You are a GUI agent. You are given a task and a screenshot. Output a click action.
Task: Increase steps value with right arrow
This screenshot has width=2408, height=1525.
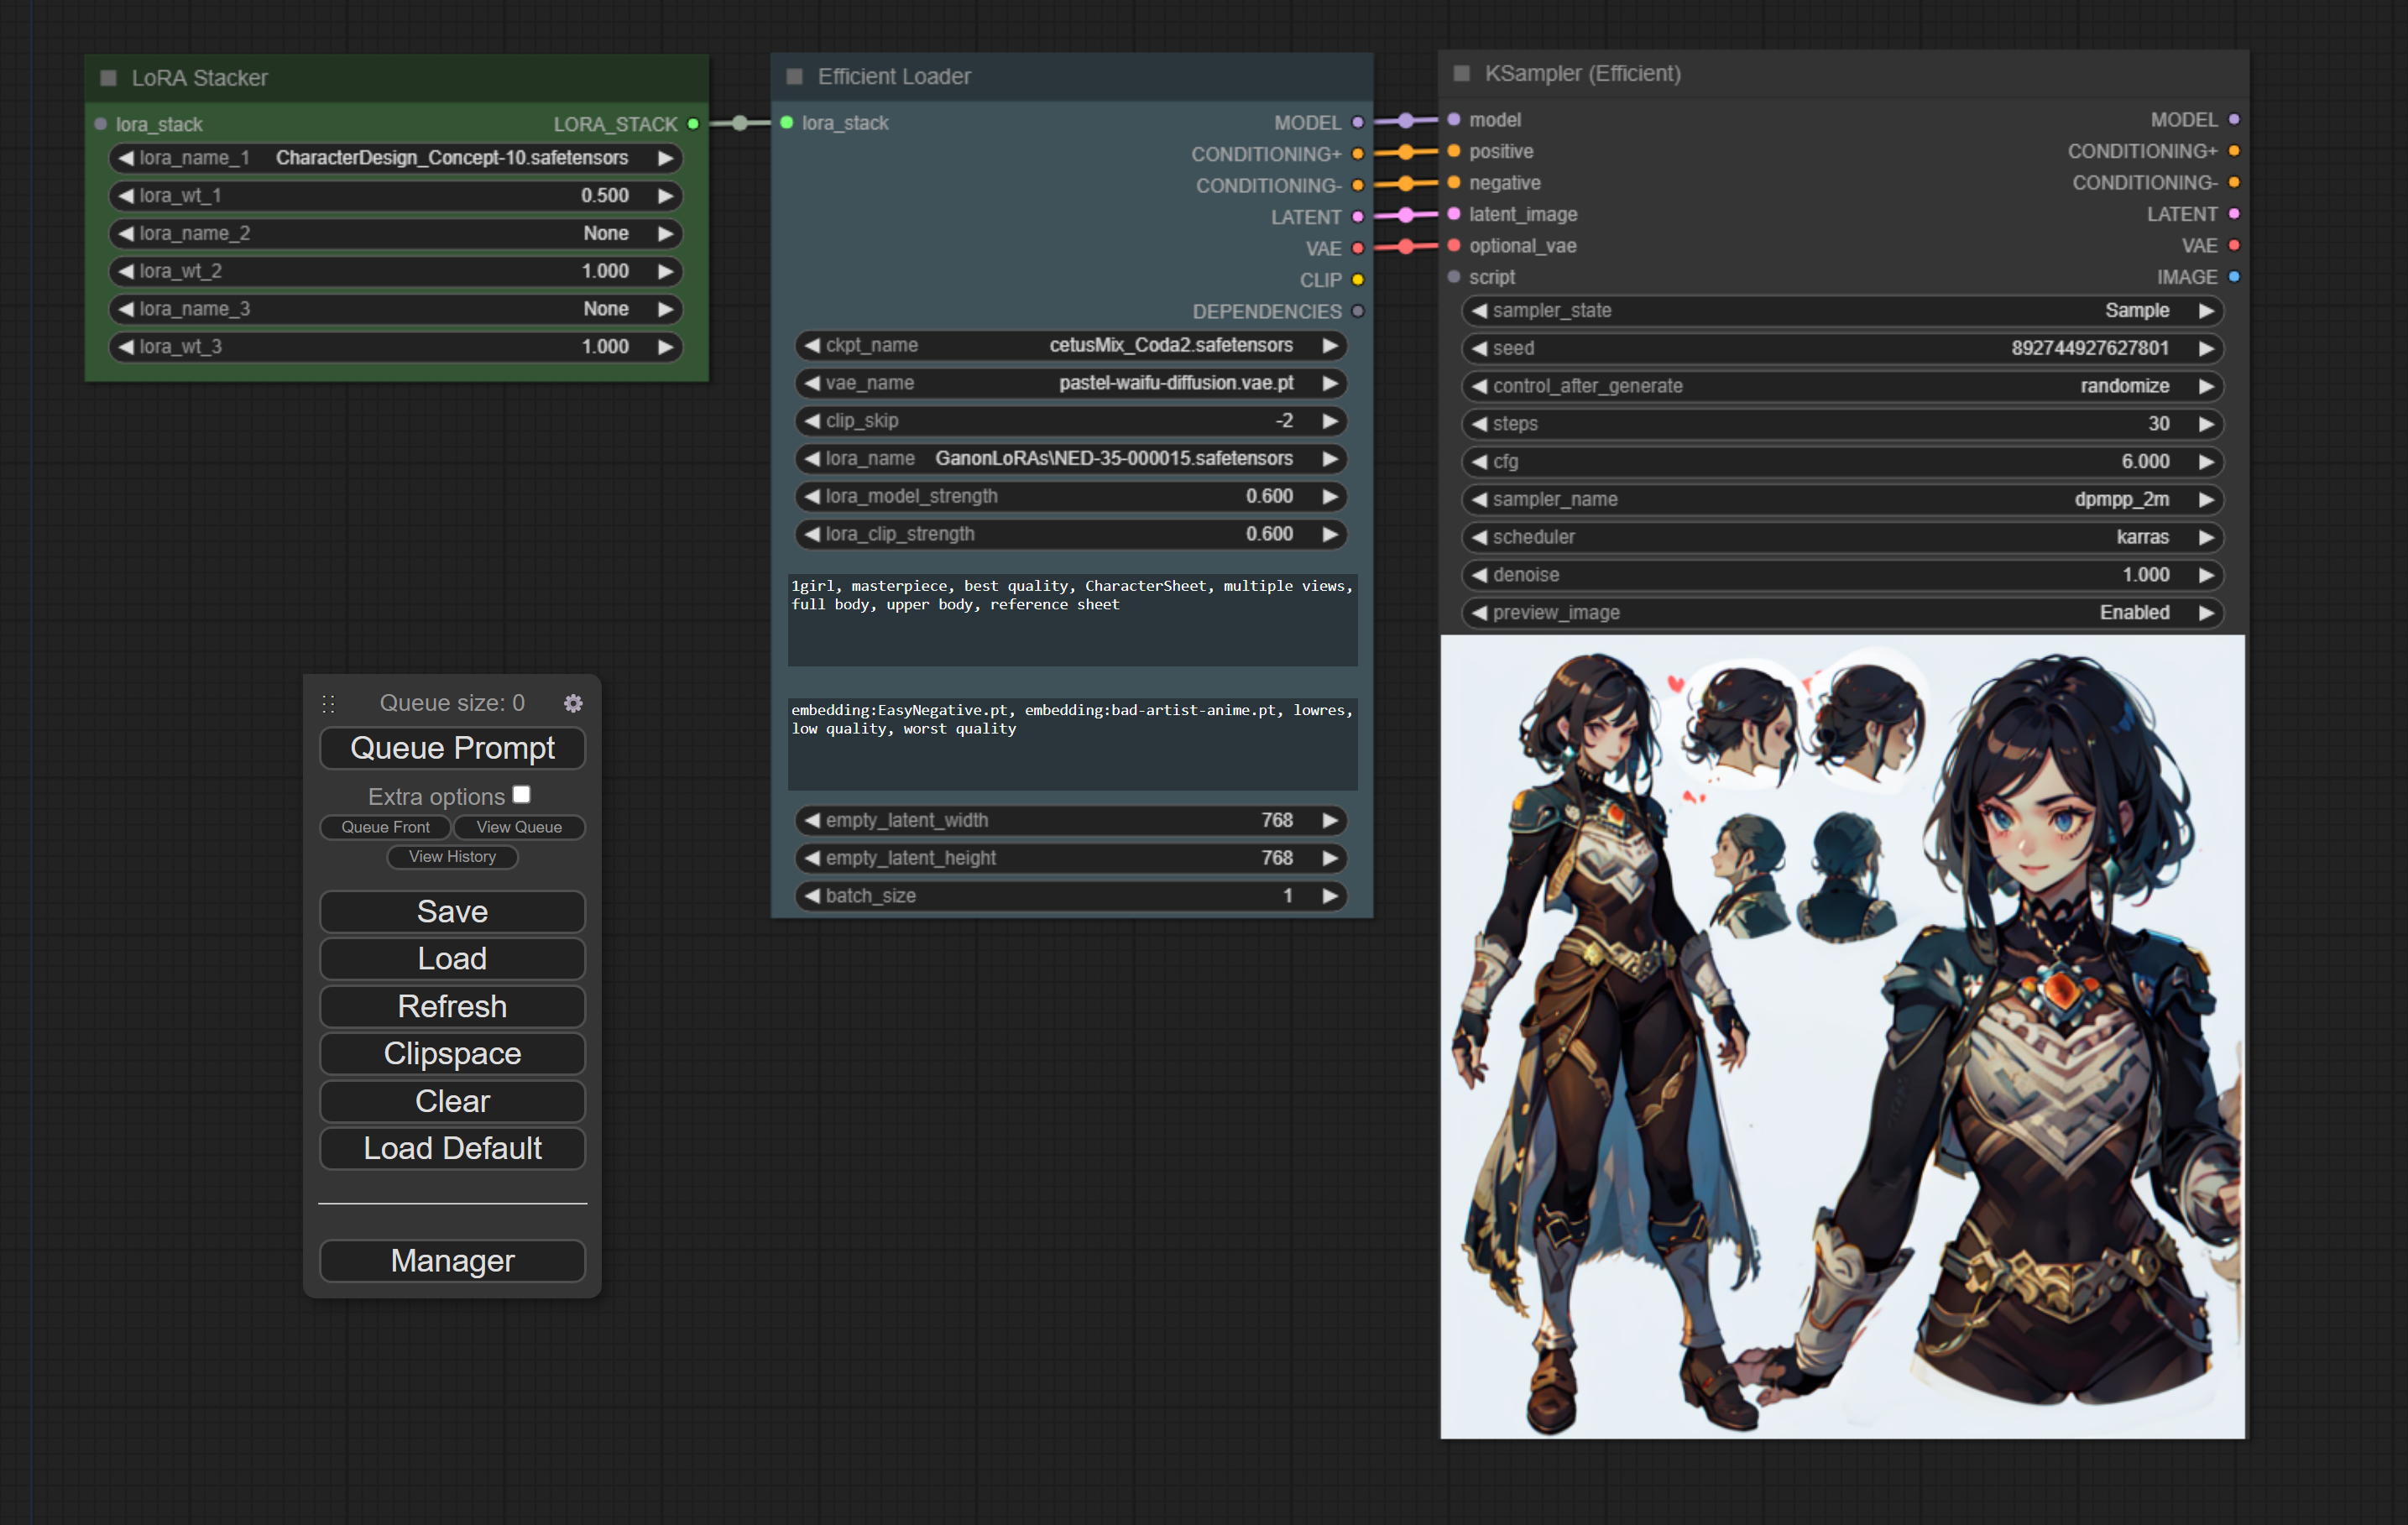pyautogui.click(x=2205, y=424)
